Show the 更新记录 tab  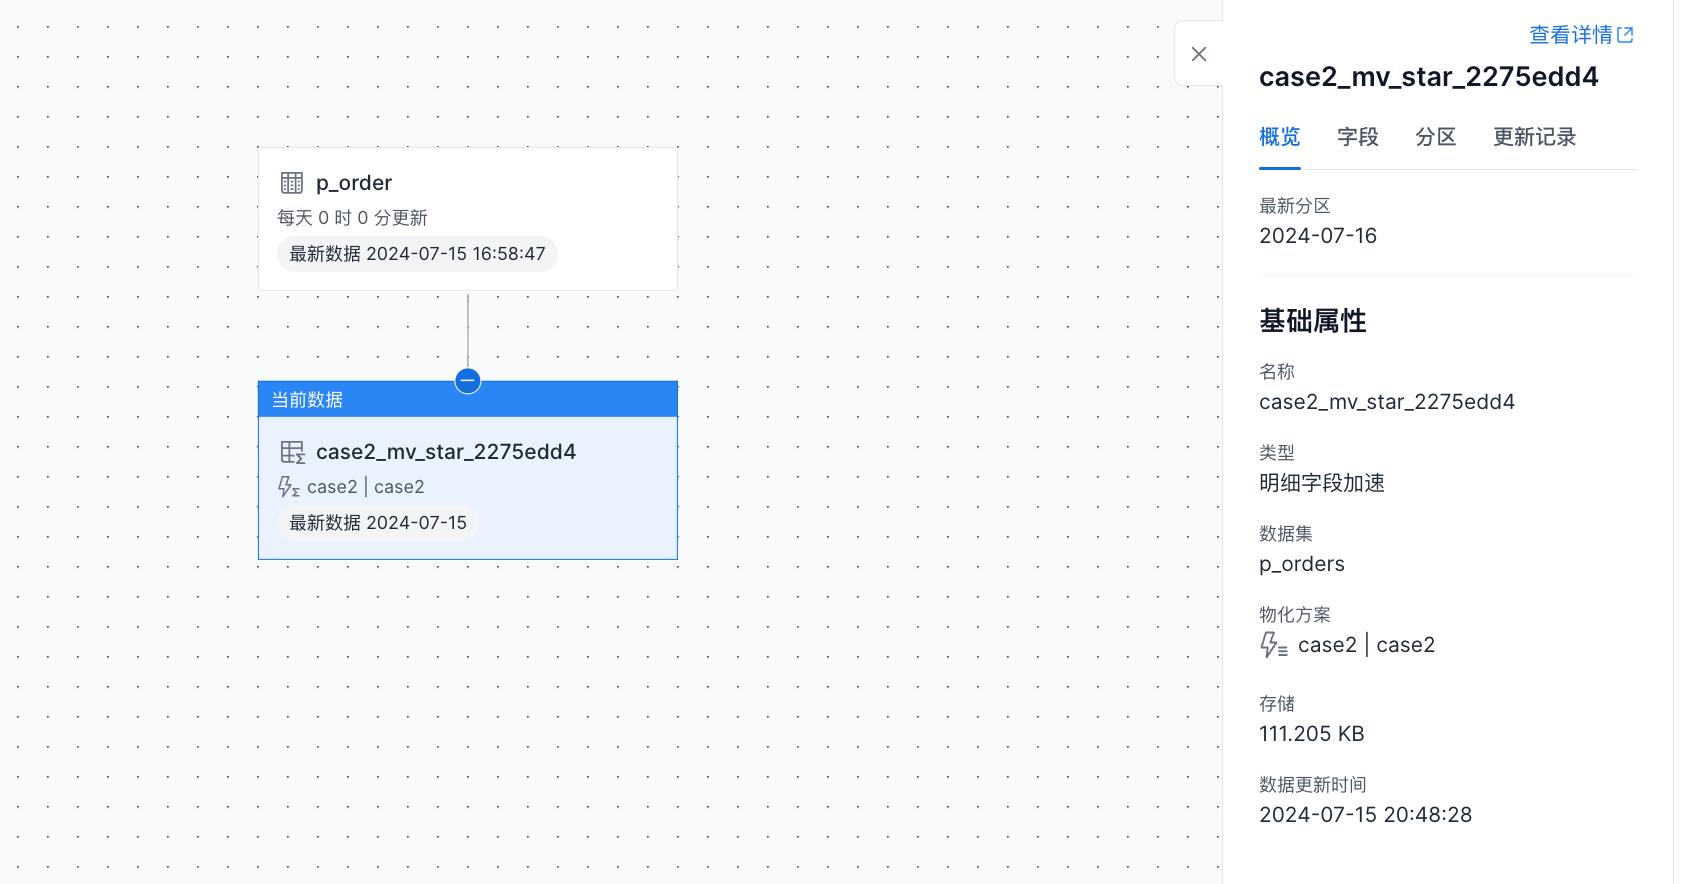1534,137
